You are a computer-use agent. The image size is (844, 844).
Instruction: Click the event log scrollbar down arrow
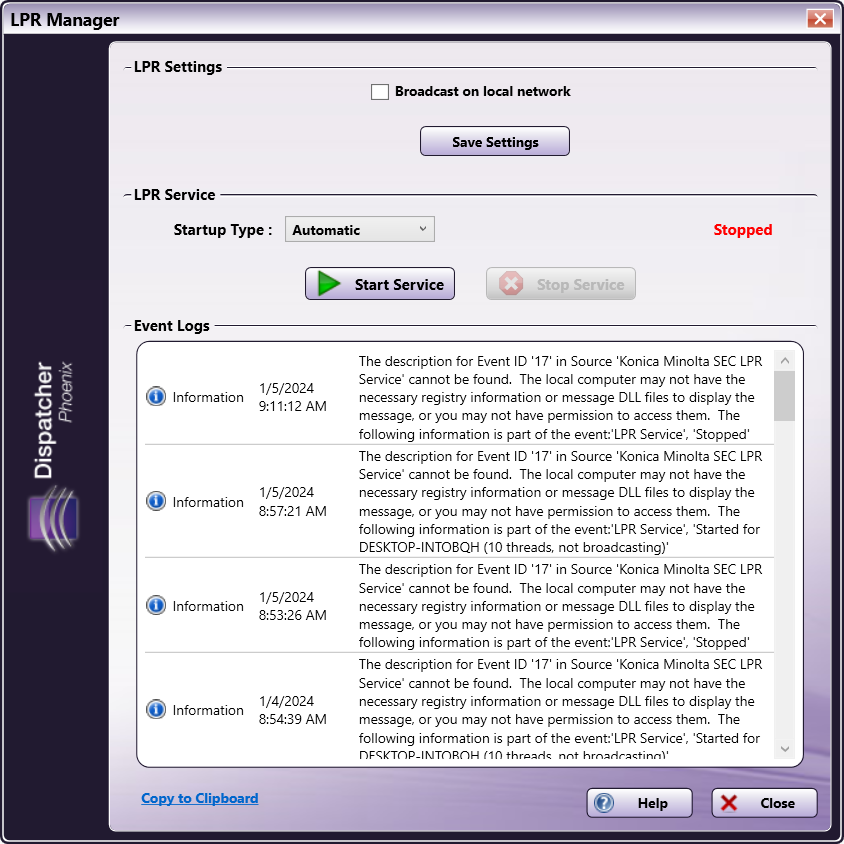(784, 749)
